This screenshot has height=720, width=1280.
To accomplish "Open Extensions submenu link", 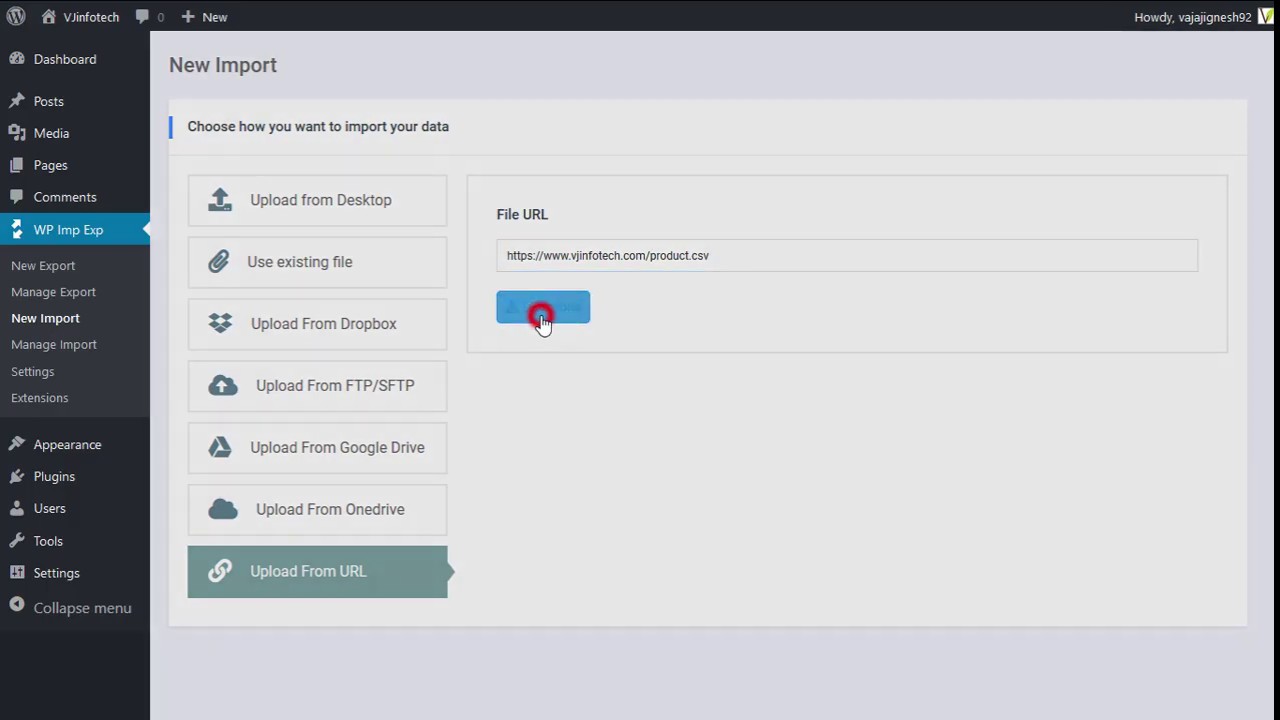I will (39, 398).
